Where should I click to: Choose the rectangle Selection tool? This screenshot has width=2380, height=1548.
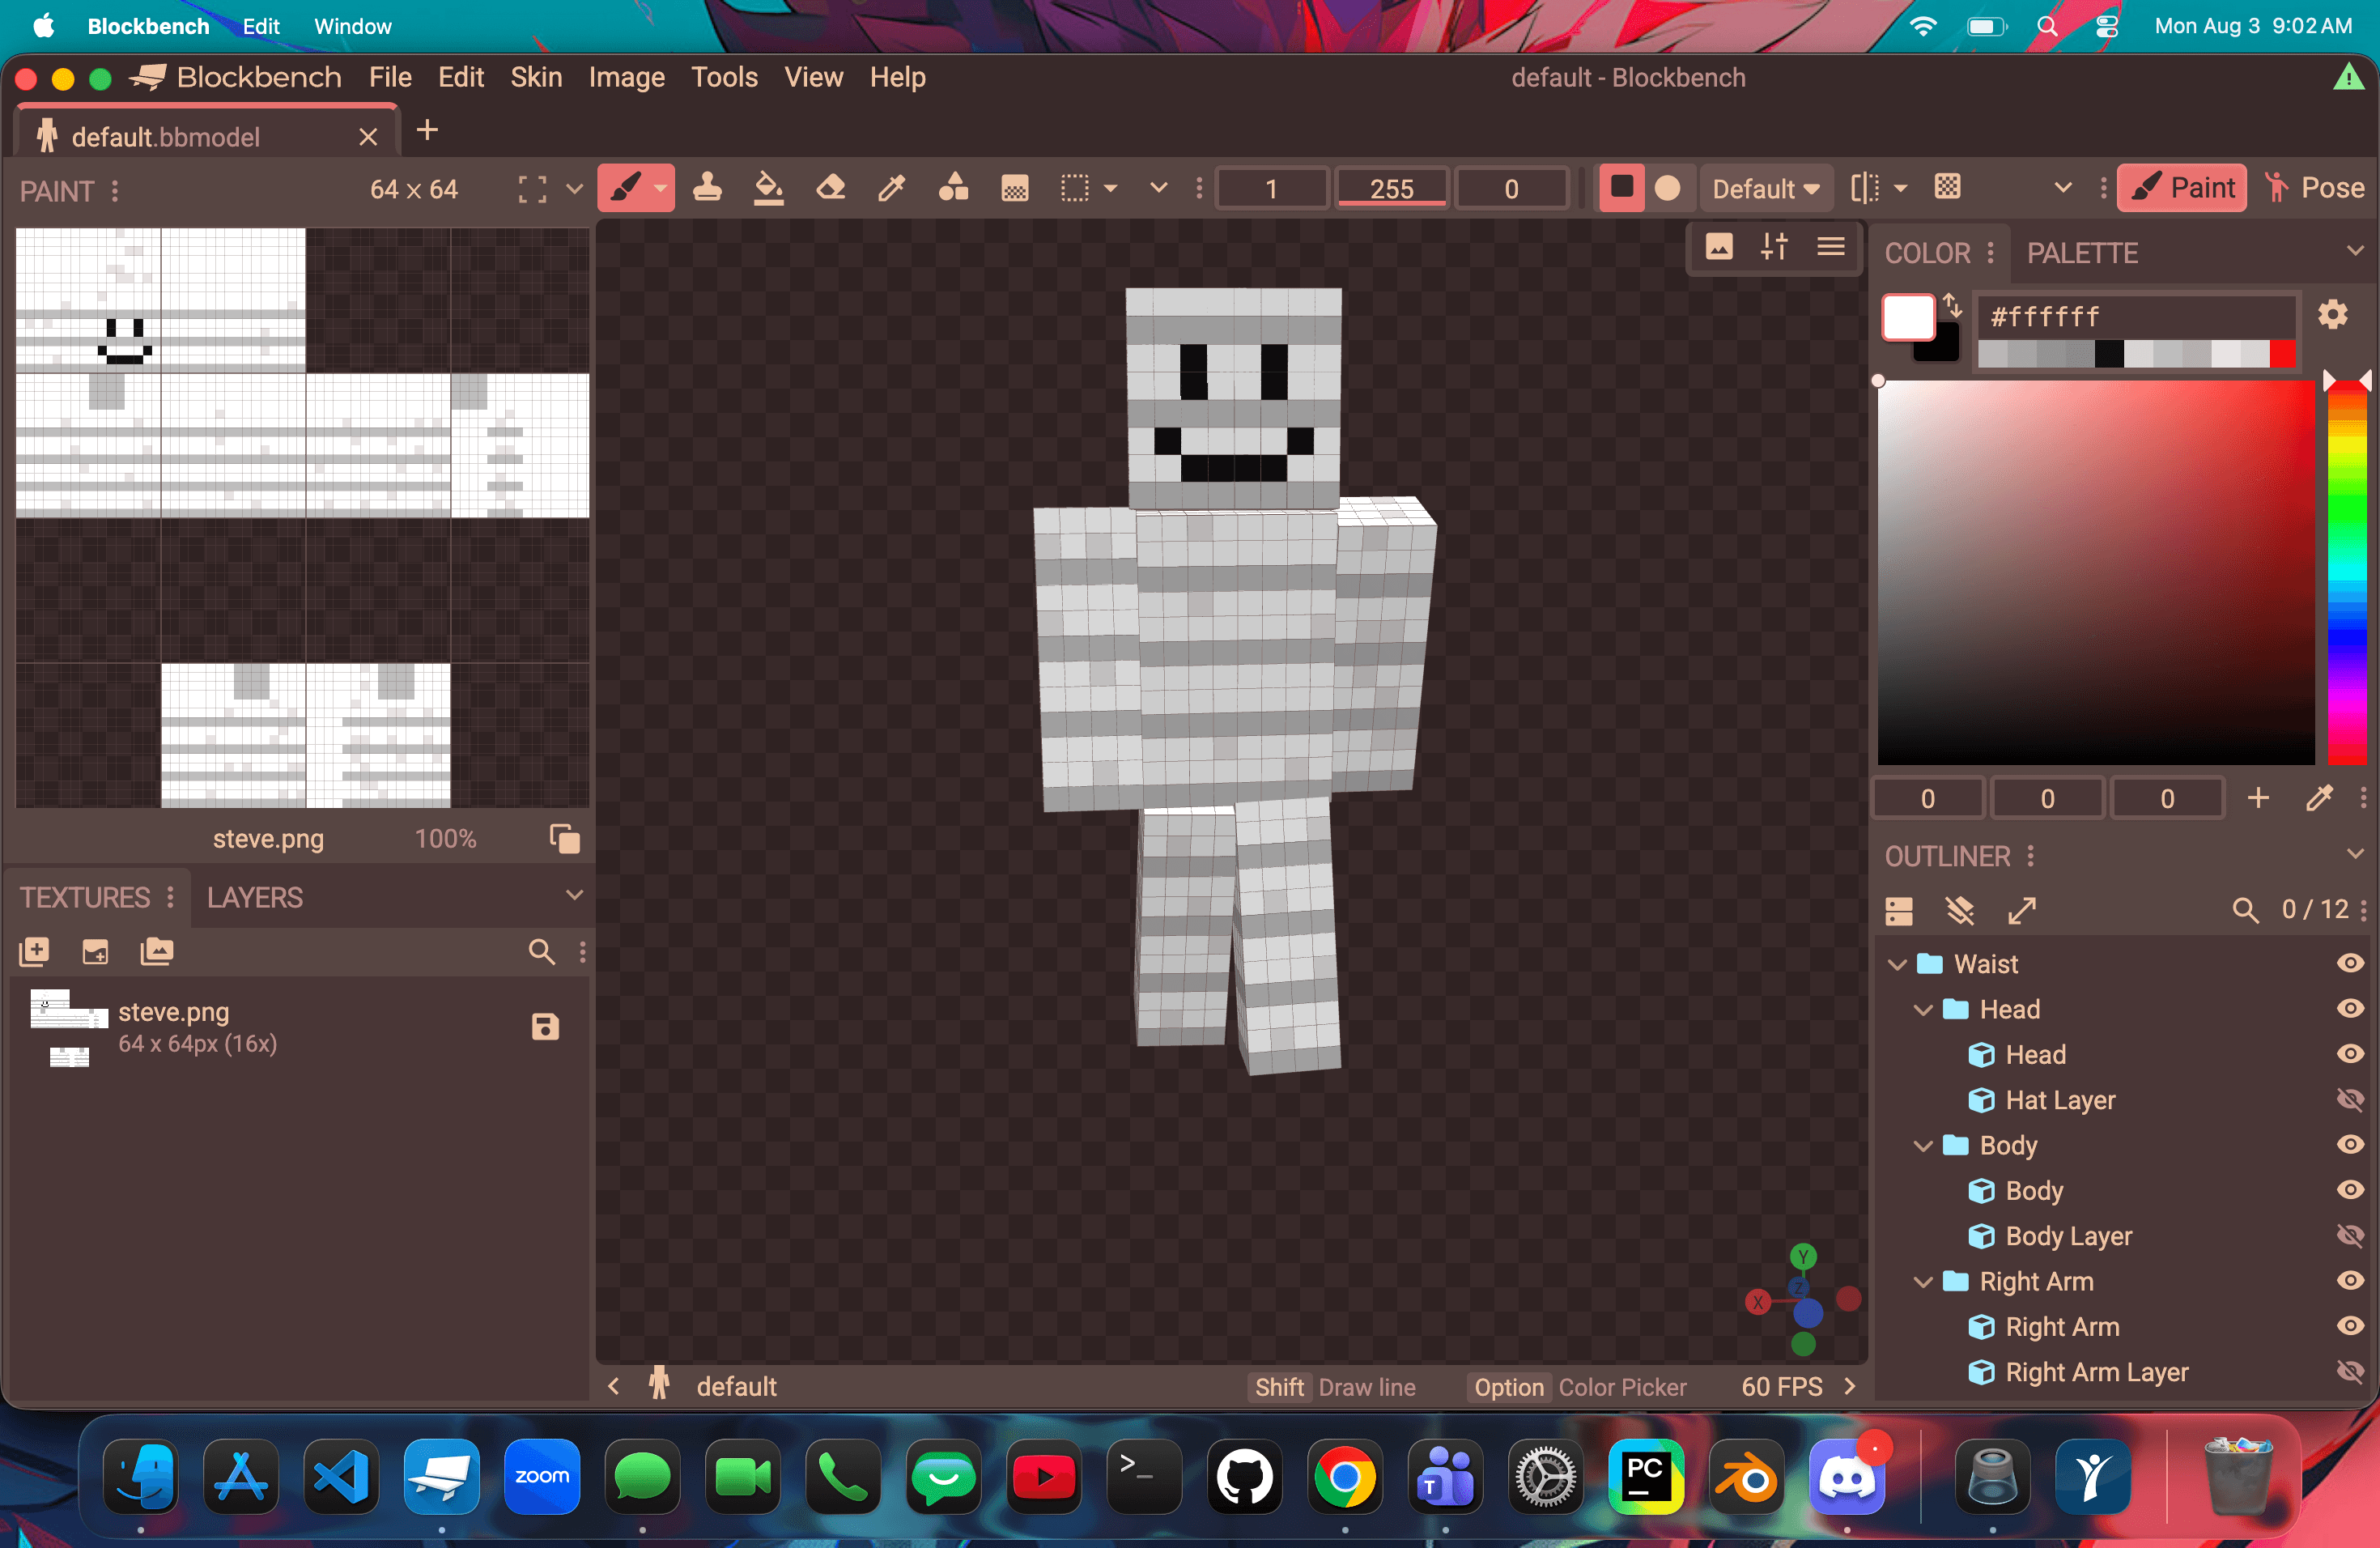tap(1075, 188)
